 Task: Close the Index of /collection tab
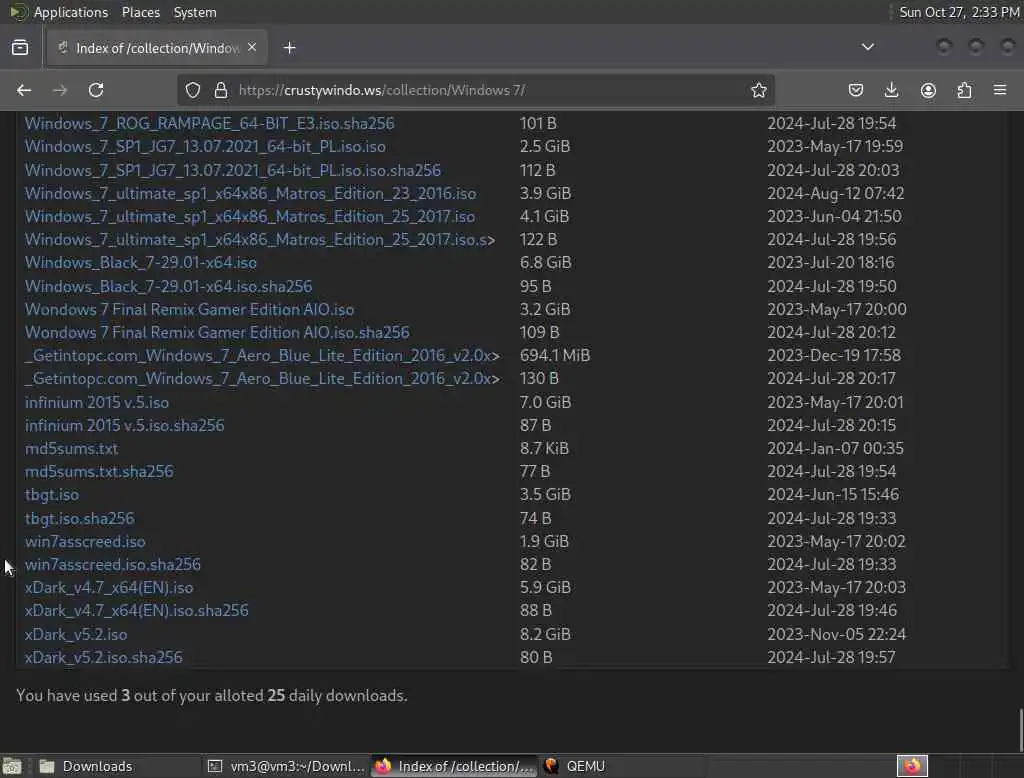252,47
